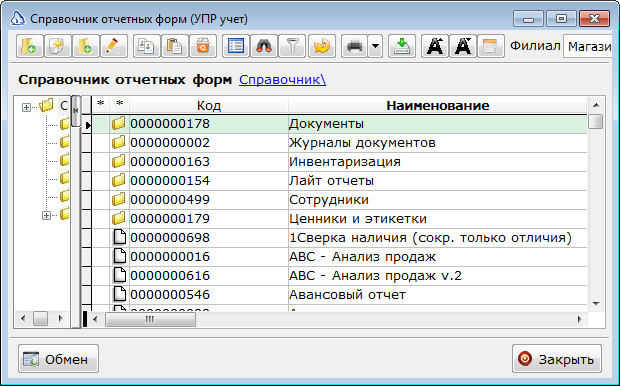Expand the root tree folder node

(x=26, y=107)
